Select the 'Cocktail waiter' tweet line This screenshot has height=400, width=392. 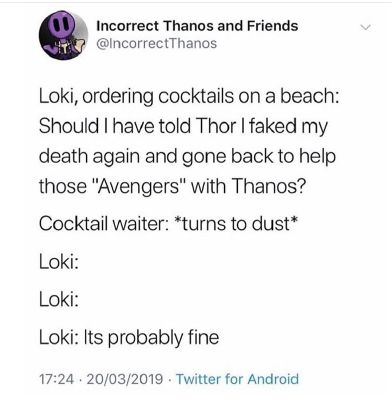pos(168,224)
